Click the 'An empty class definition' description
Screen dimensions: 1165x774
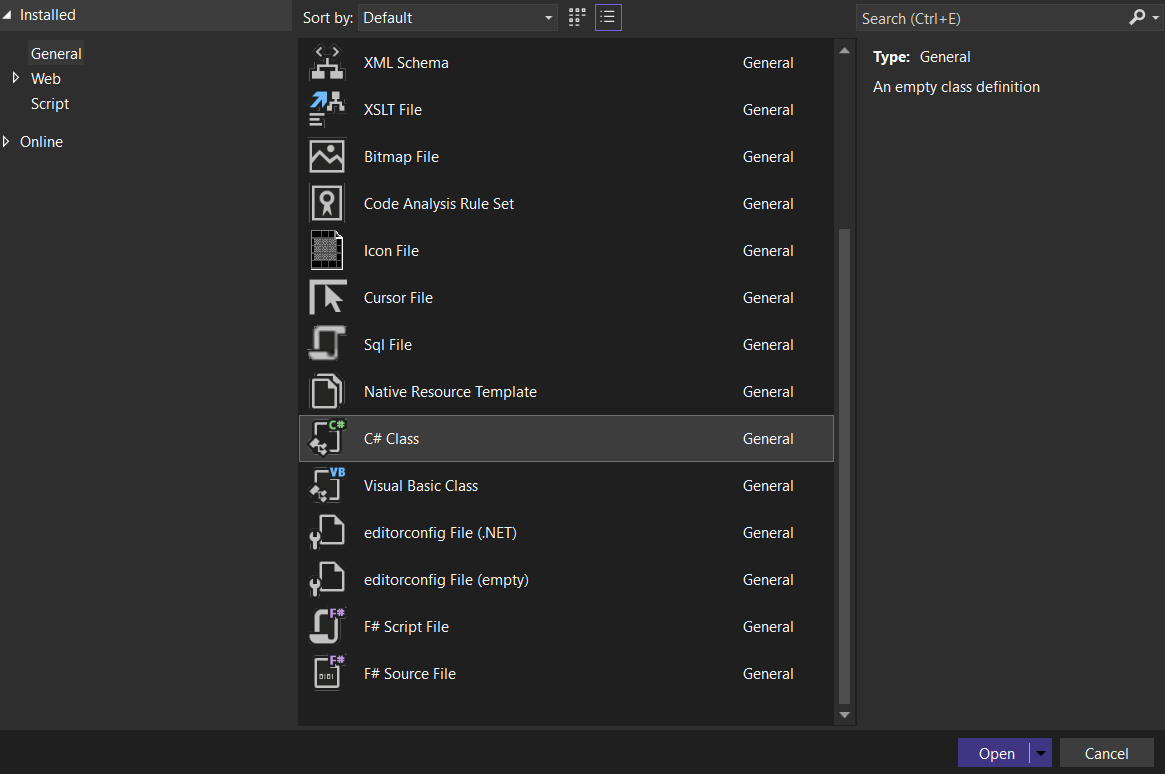coord(956,87)
